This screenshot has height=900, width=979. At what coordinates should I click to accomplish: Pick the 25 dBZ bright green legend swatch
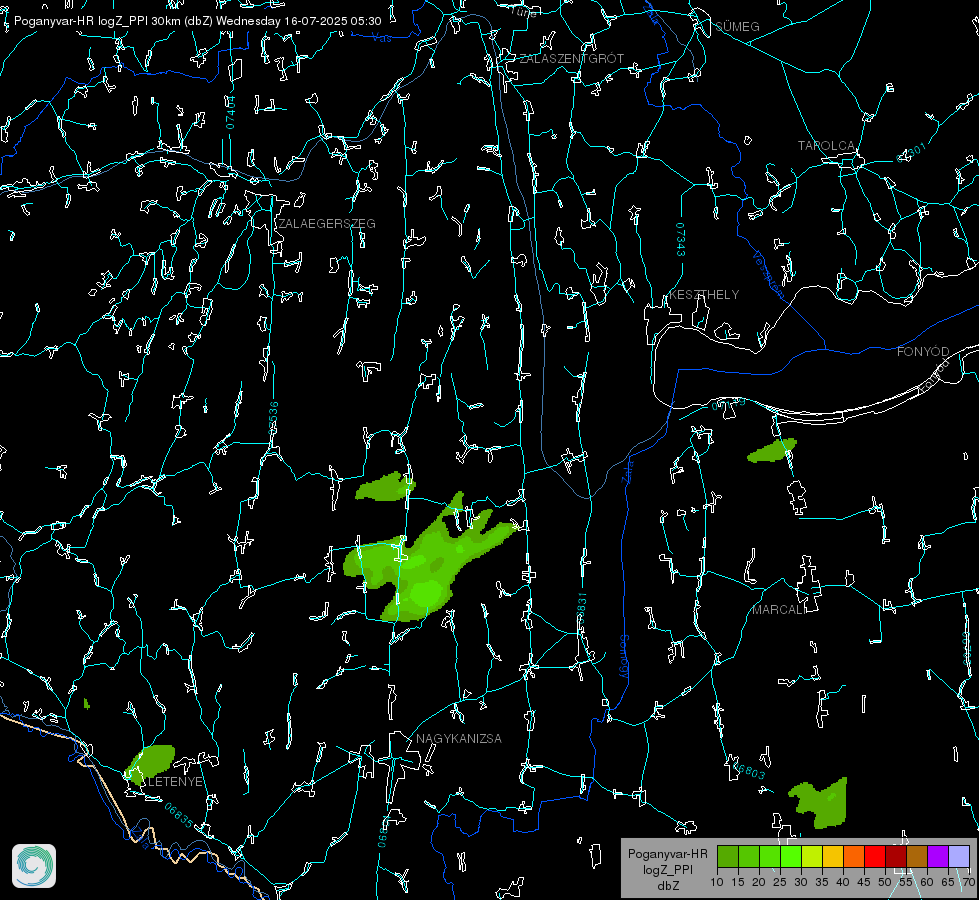click(791, 856)
